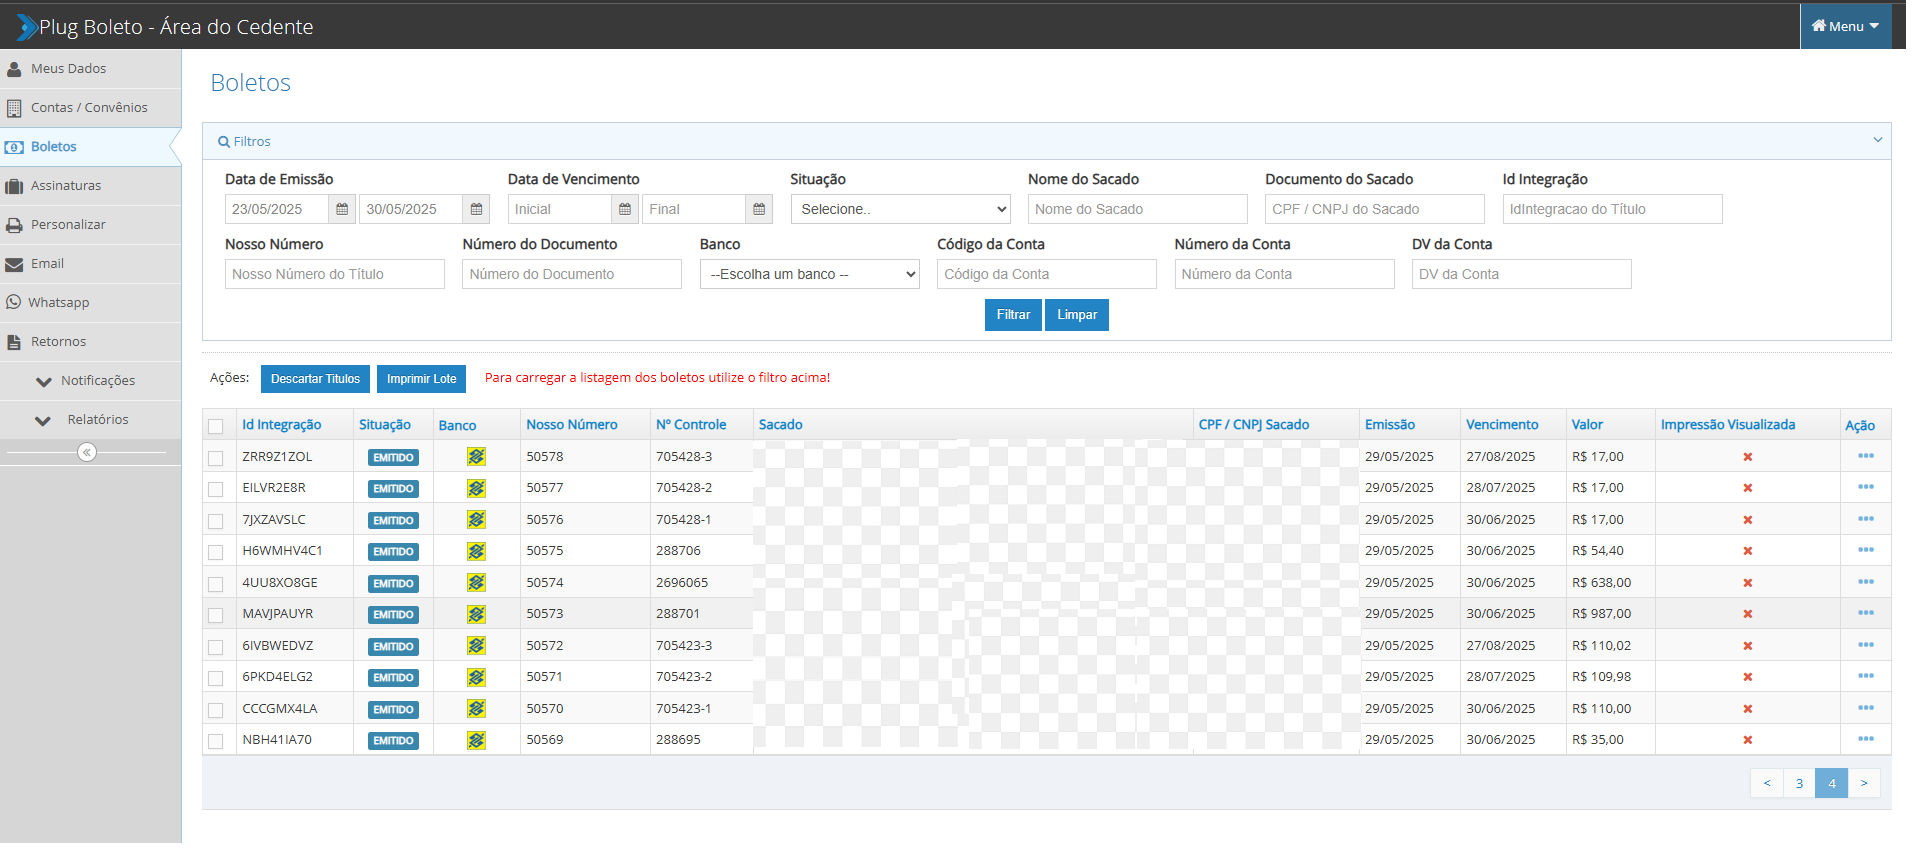Click red X impressão for row NBH41IA70
The height and width of the screenshot is (868, 1913).
pos(1748,740)
